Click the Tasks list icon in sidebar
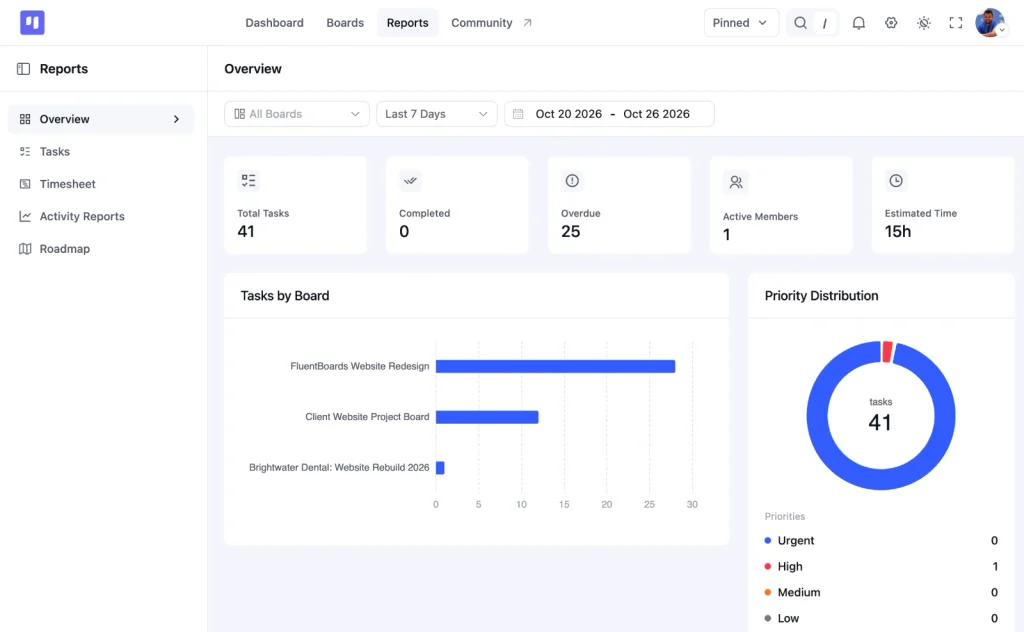Screen dimensions: 1024x632 pyautogui.click(x=25, y=151)
